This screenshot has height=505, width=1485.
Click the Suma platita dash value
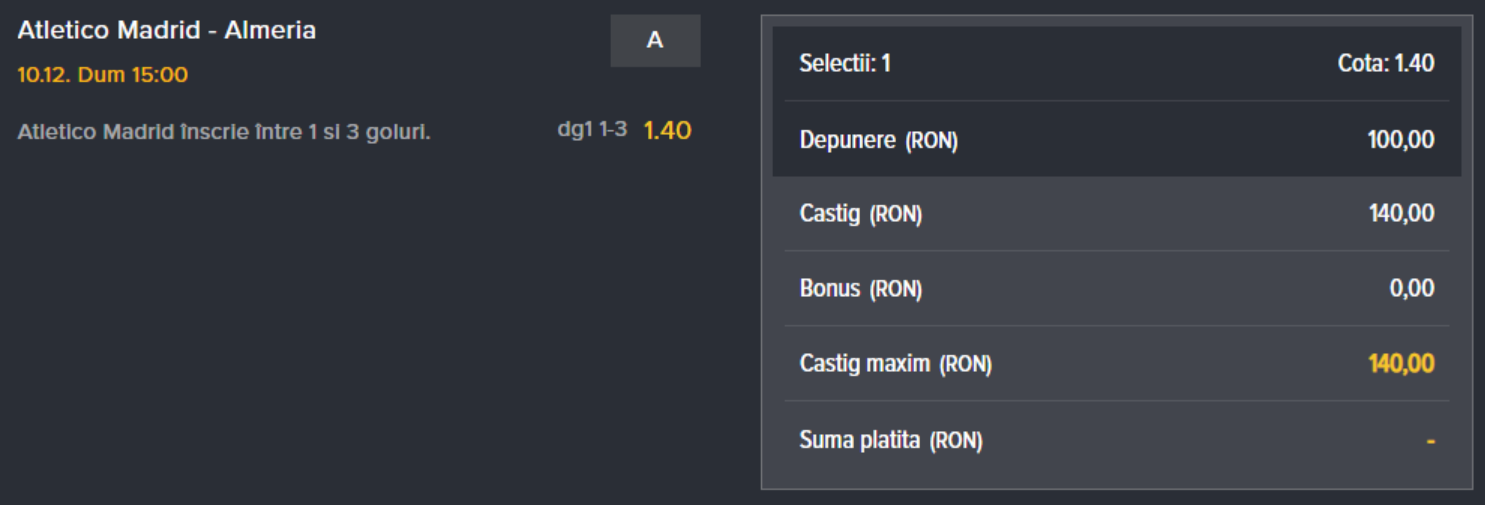1430,440
